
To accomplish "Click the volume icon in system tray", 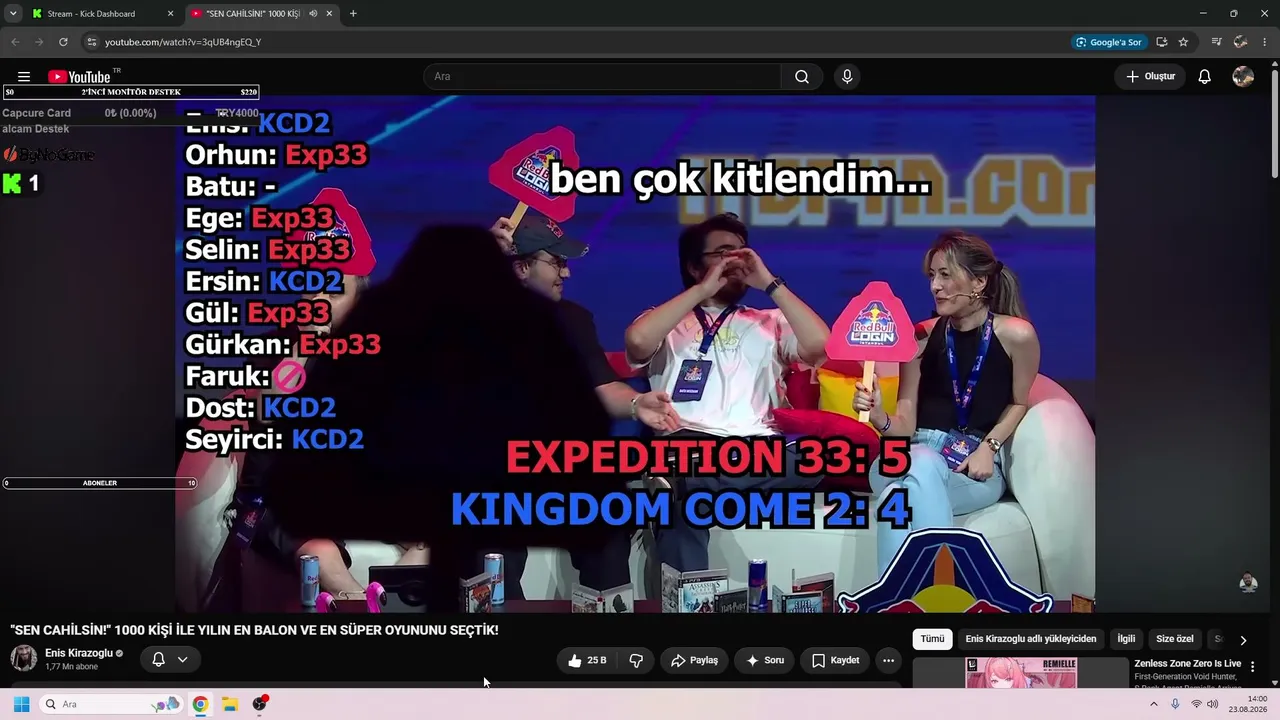I will pyautogui.click(x=1213, y=704).
